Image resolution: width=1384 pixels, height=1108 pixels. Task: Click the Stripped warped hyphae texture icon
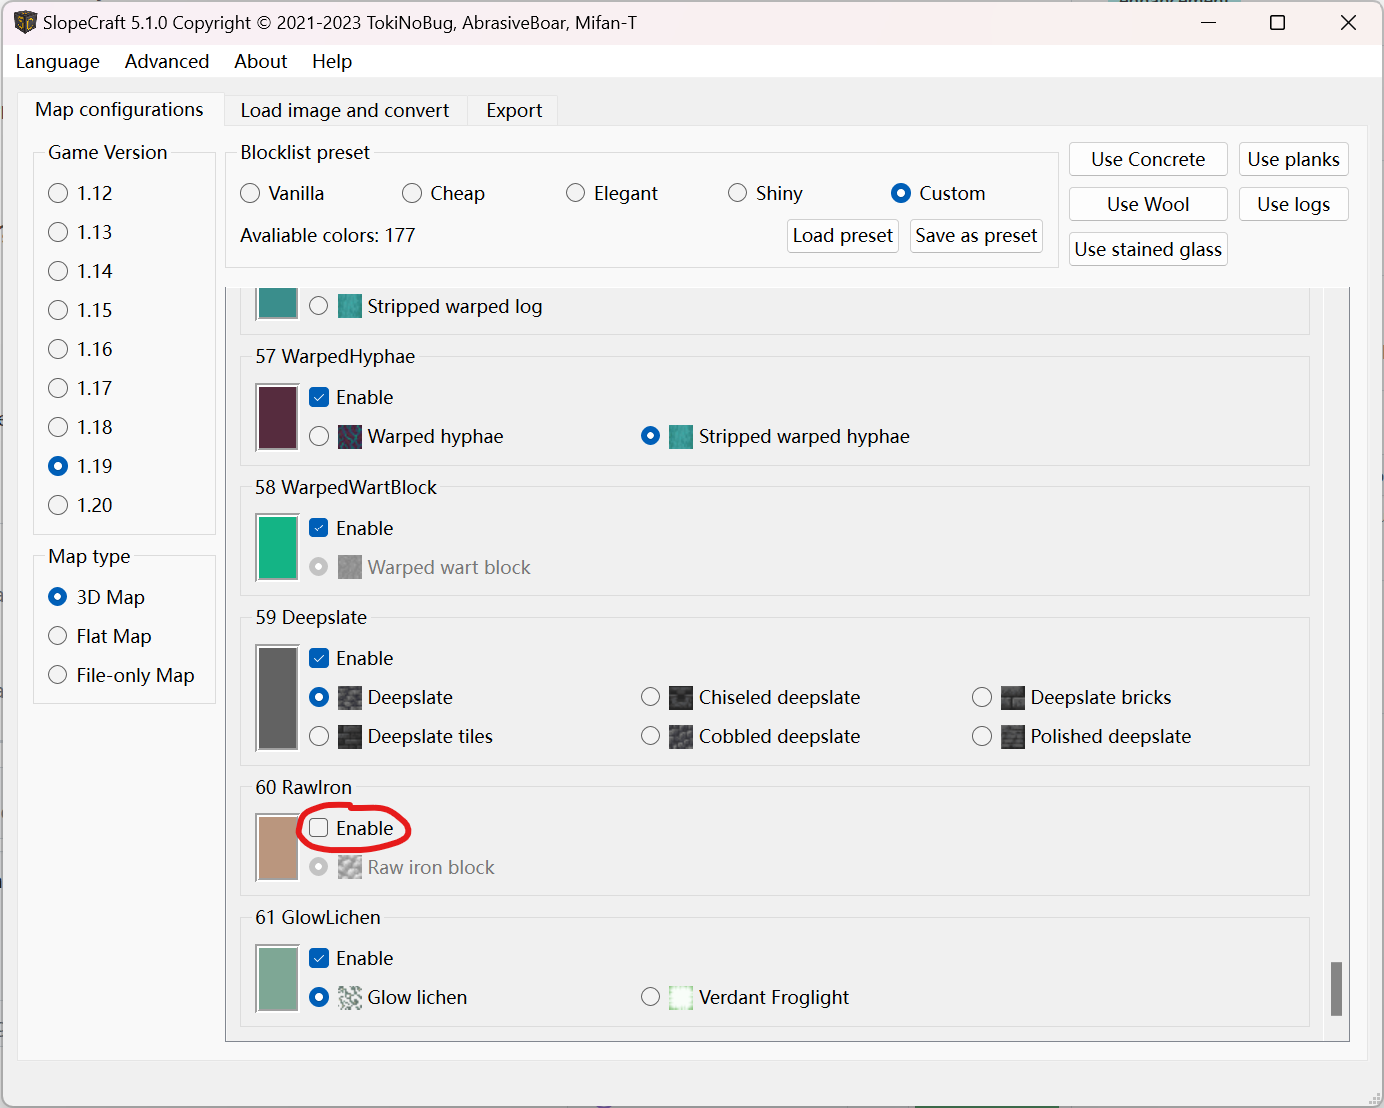680,436
